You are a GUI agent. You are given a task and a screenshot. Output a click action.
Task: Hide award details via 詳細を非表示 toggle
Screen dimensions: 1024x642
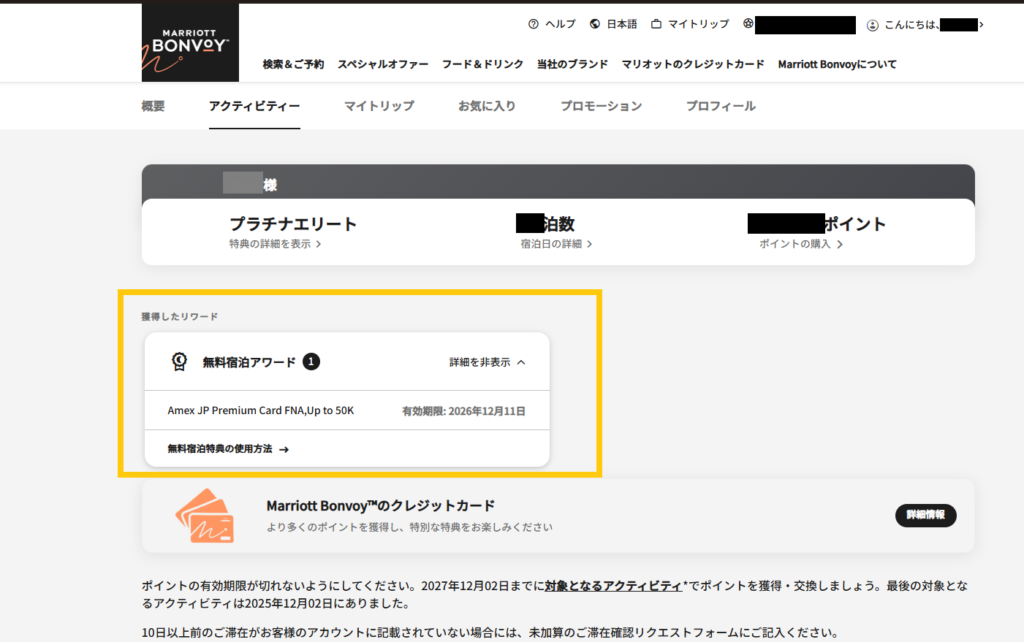coord(480,361)
